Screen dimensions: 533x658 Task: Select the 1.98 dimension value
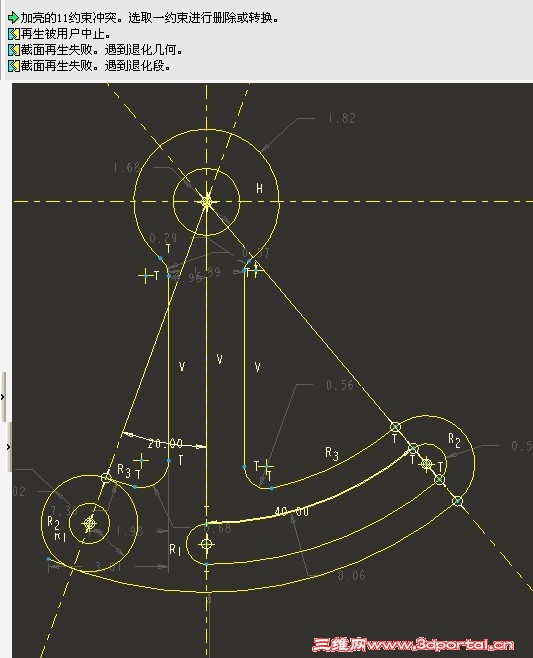click(130, 531)
